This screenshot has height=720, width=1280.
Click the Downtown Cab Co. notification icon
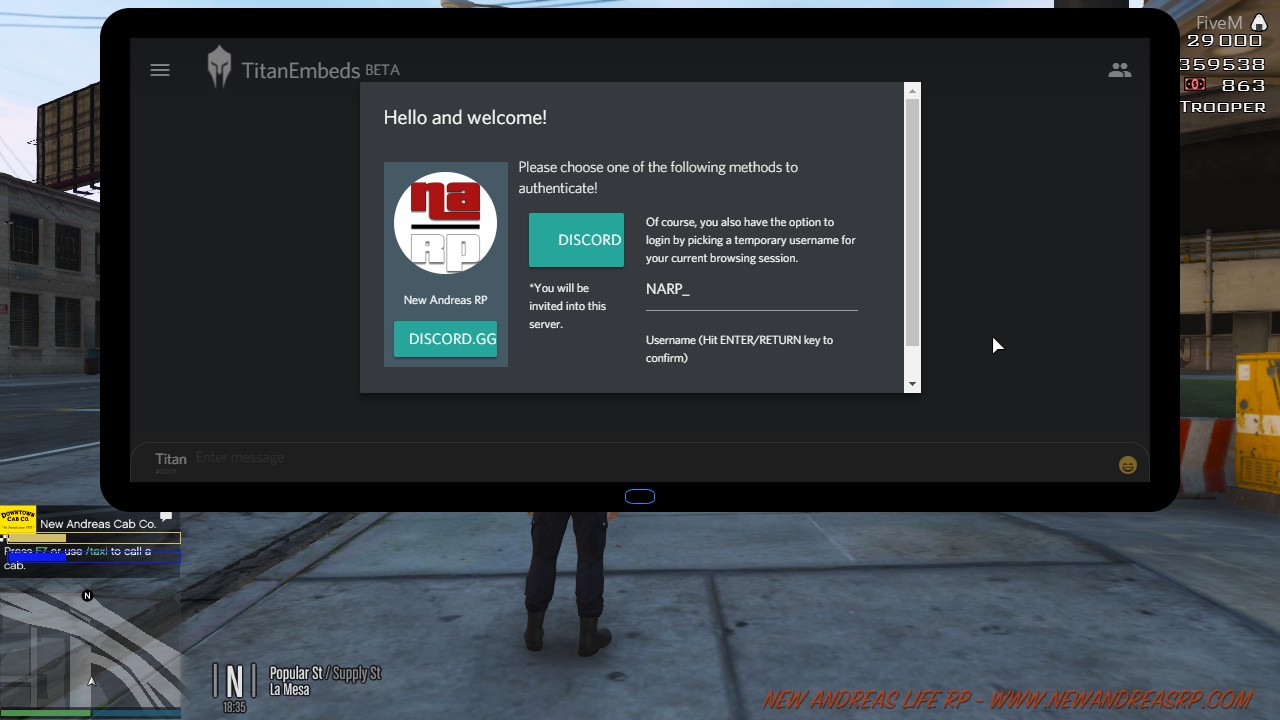coord(18,519)
